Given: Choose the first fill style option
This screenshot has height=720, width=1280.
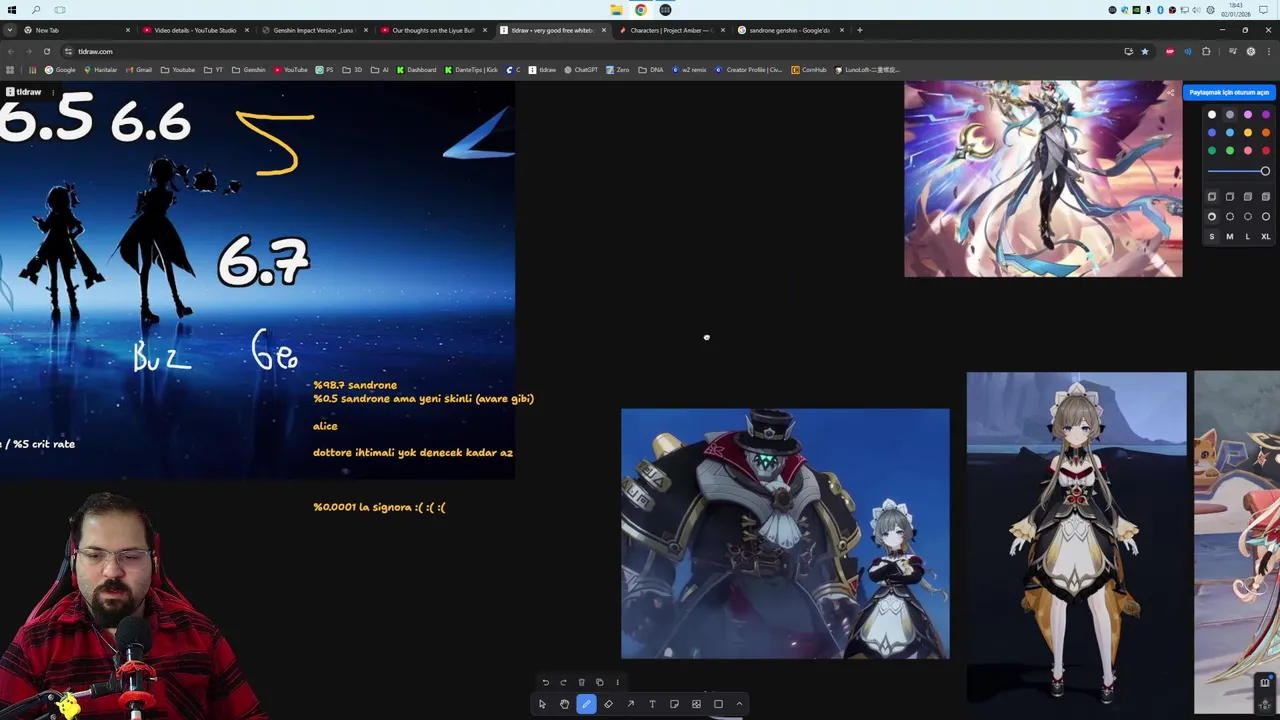Looking at the screenshot, I should point(1212,197).
